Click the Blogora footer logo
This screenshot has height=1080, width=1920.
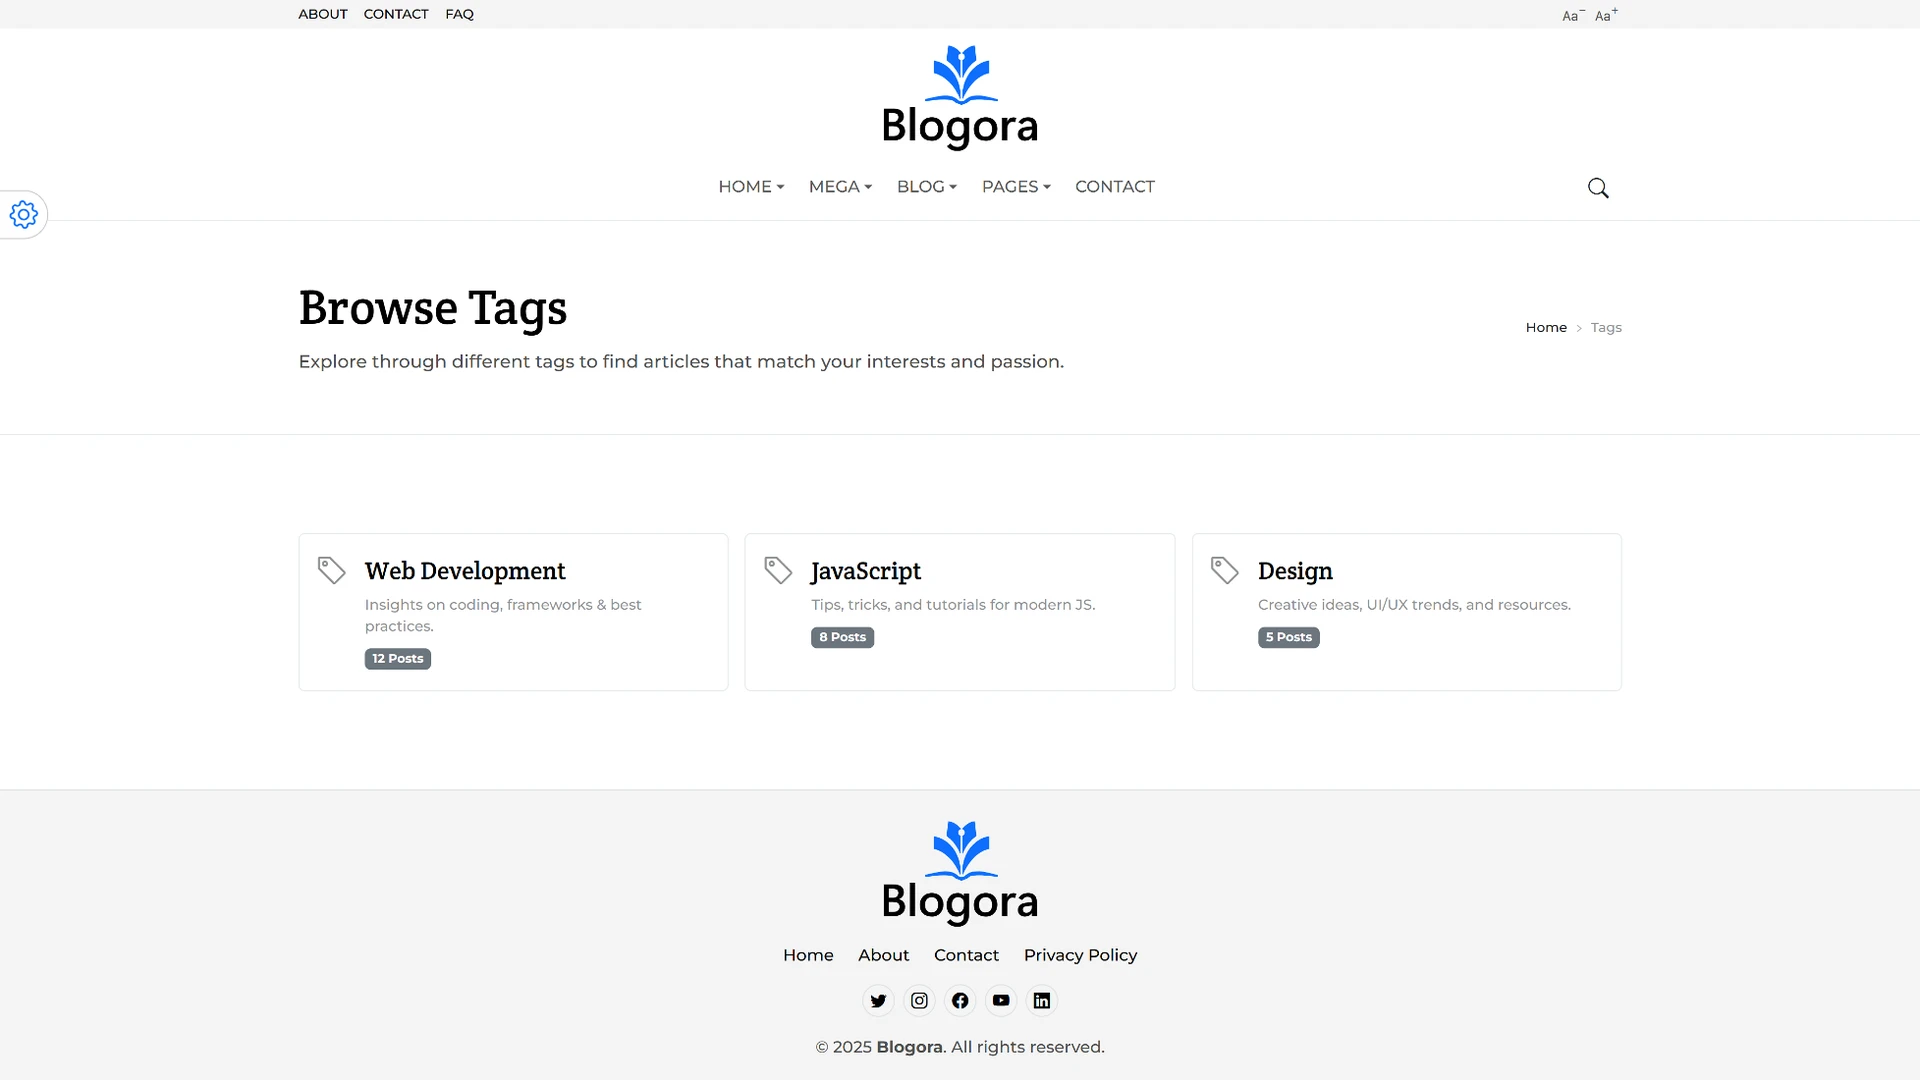(960, 873)
